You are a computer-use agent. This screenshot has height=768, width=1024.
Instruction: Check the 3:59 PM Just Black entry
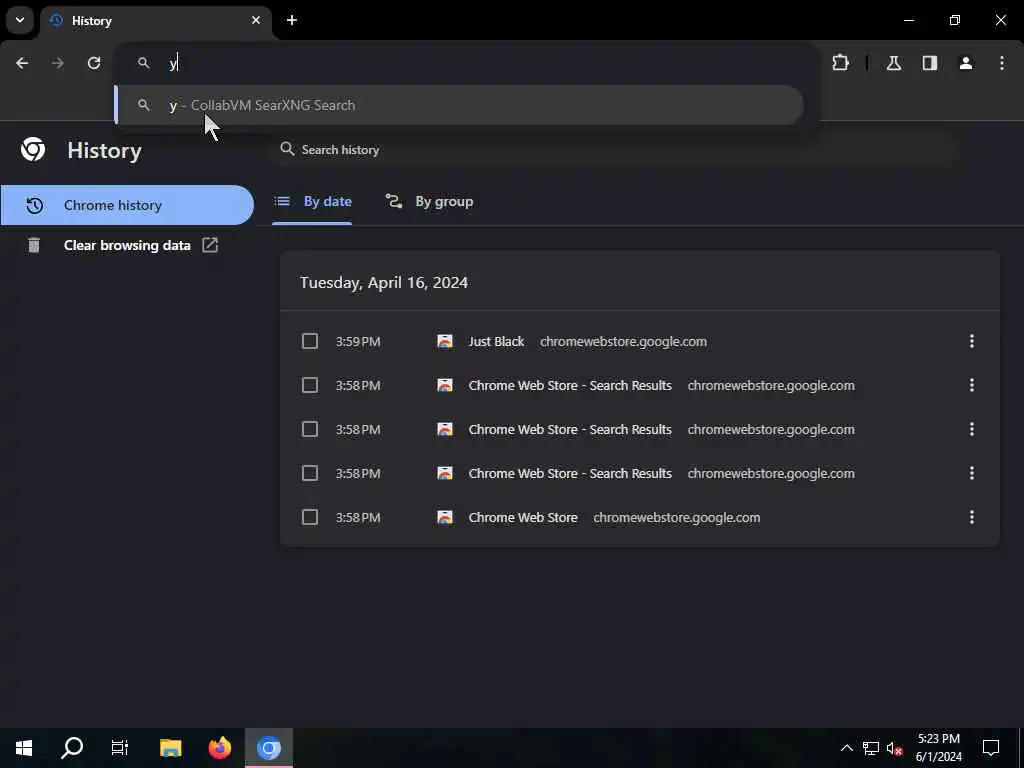(x=310, y=341)
